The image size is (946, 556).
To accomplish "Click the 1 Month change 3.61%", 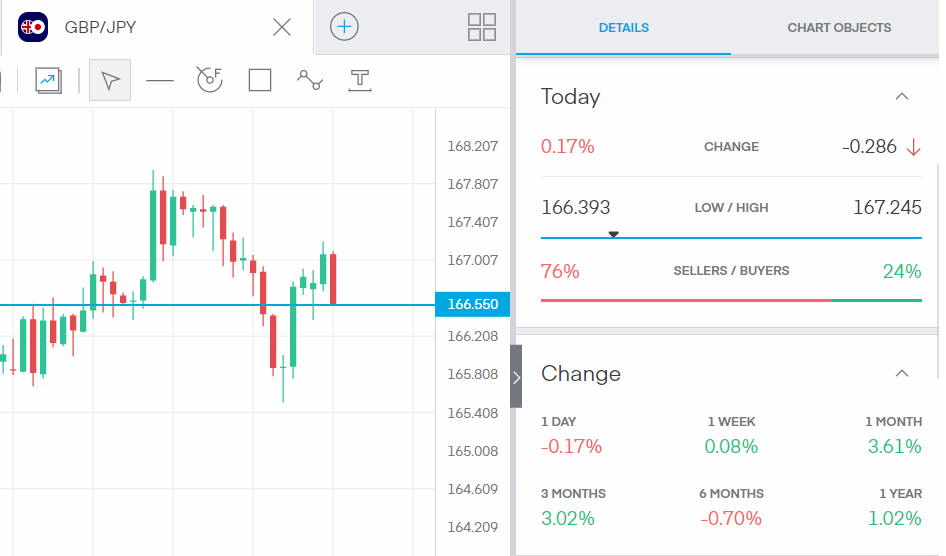I will [895, 446].
